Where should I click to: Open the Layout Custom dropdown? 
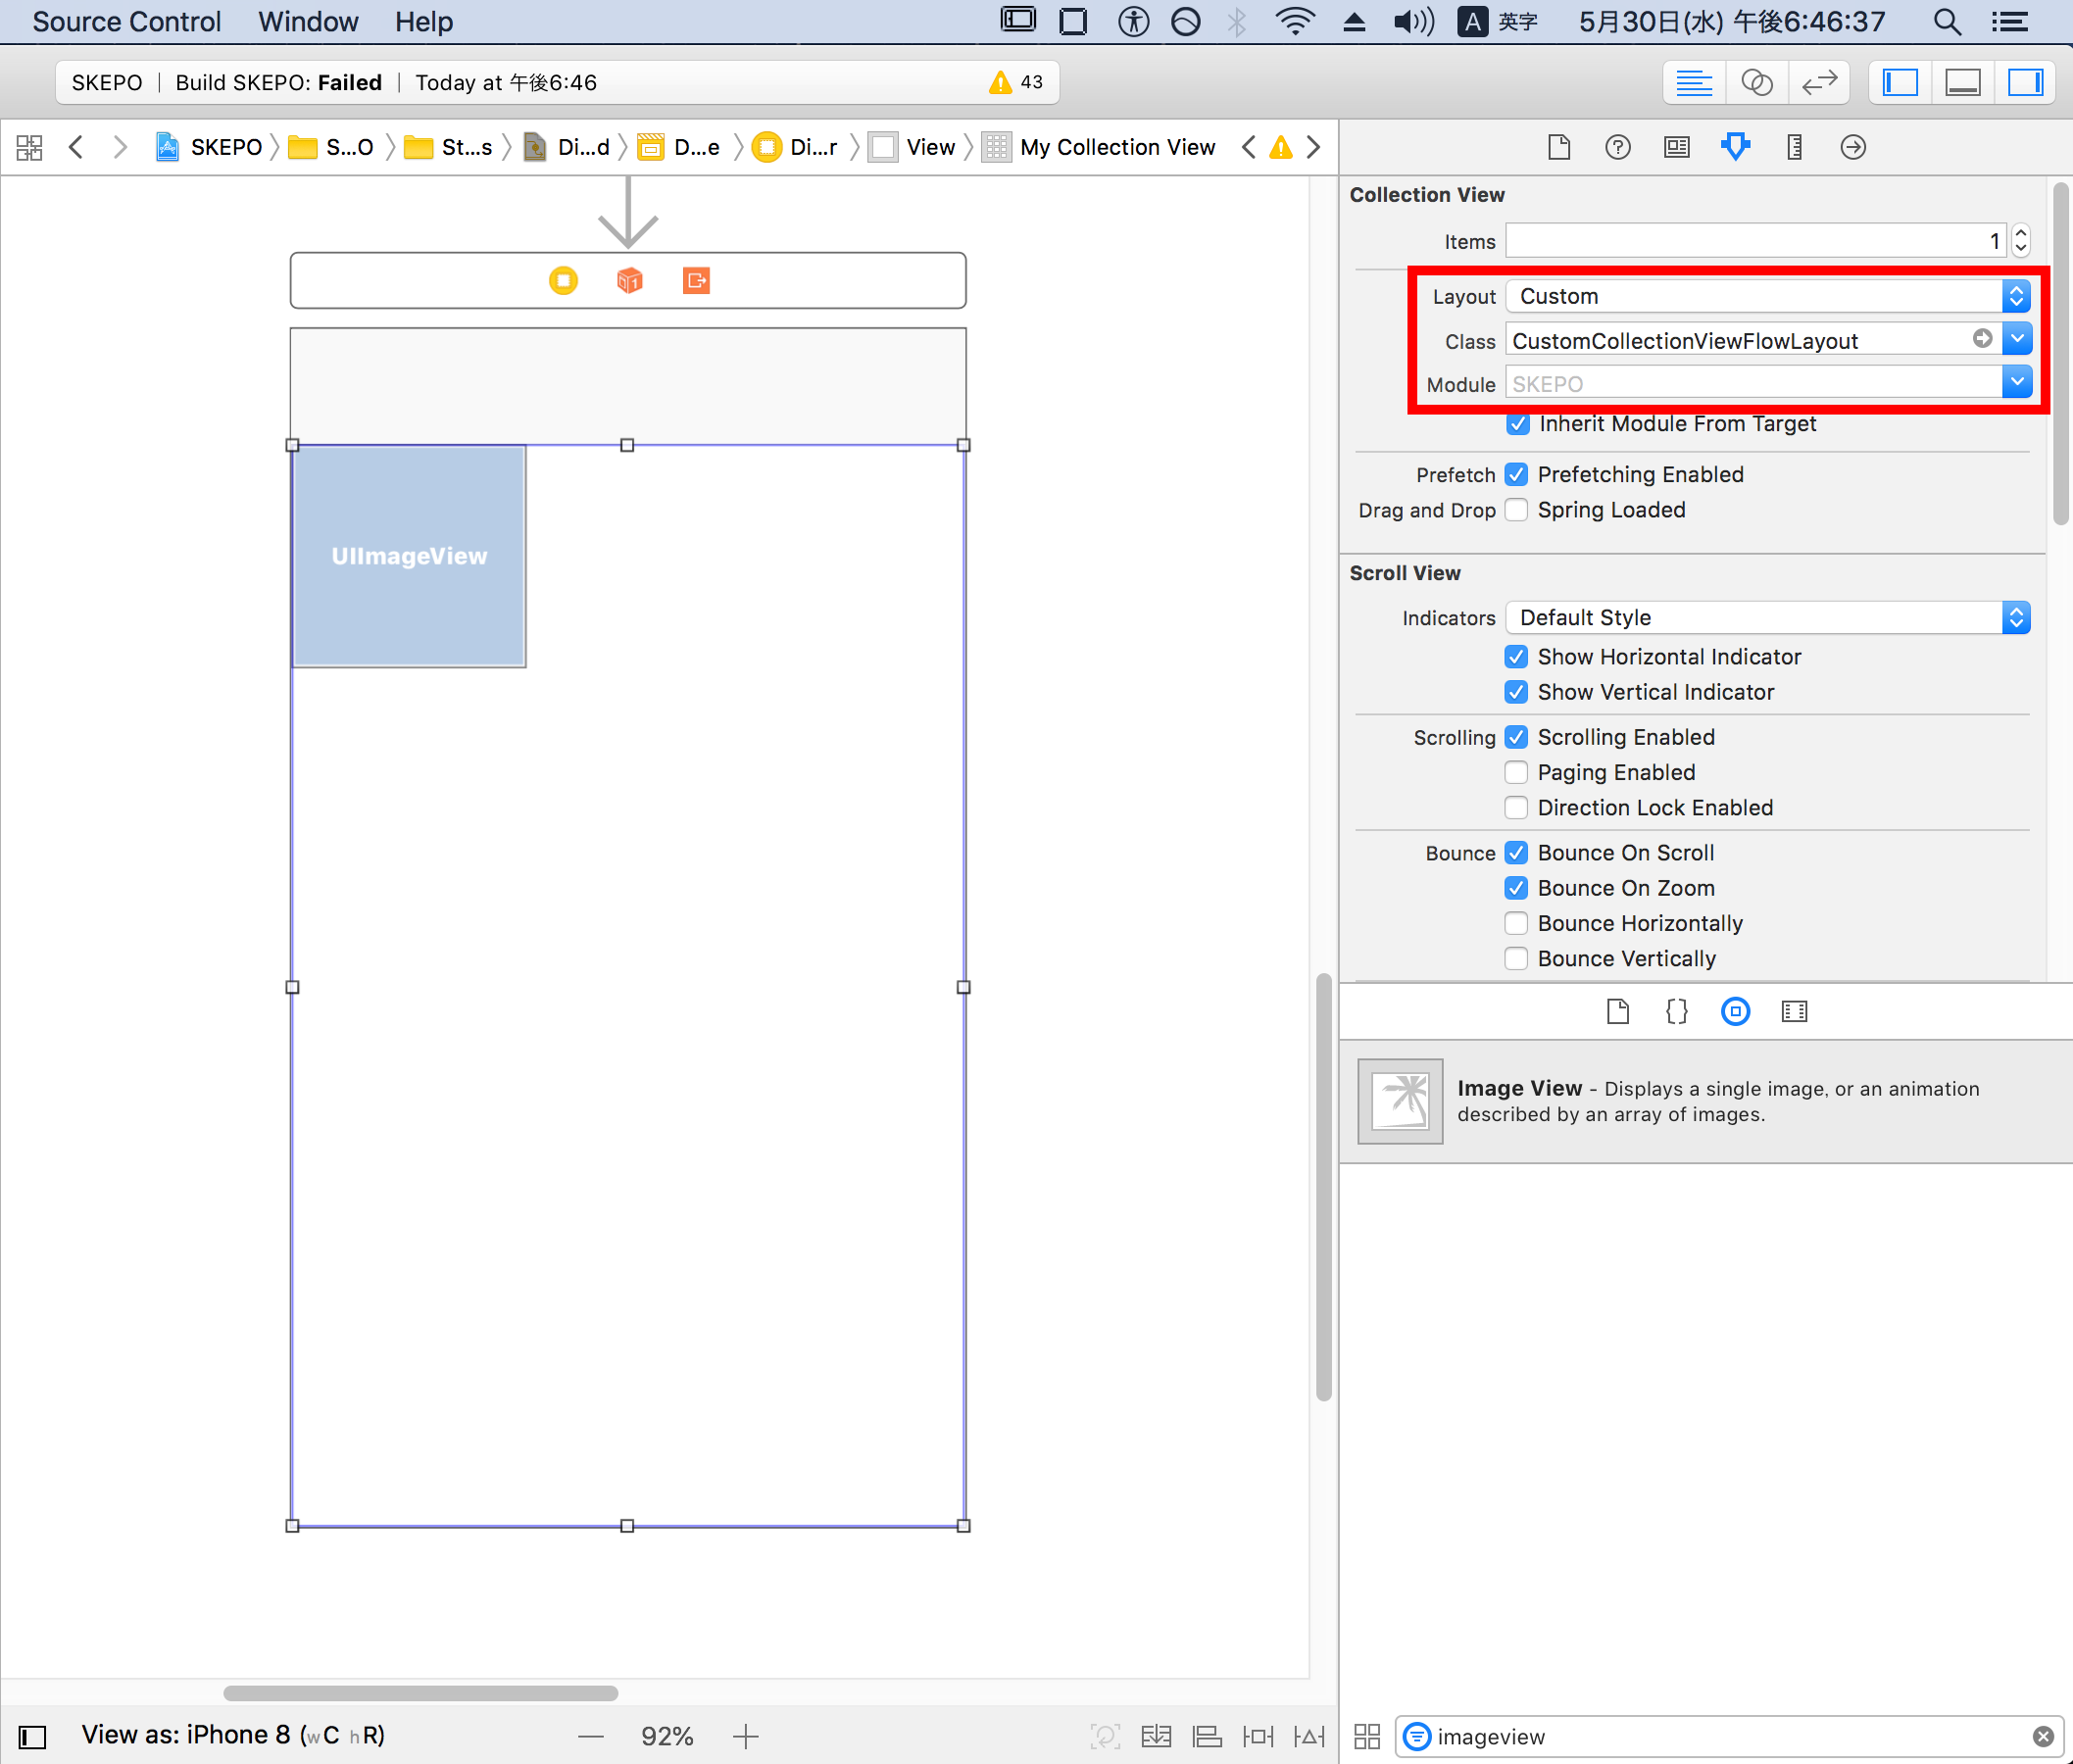point(1766,296)
